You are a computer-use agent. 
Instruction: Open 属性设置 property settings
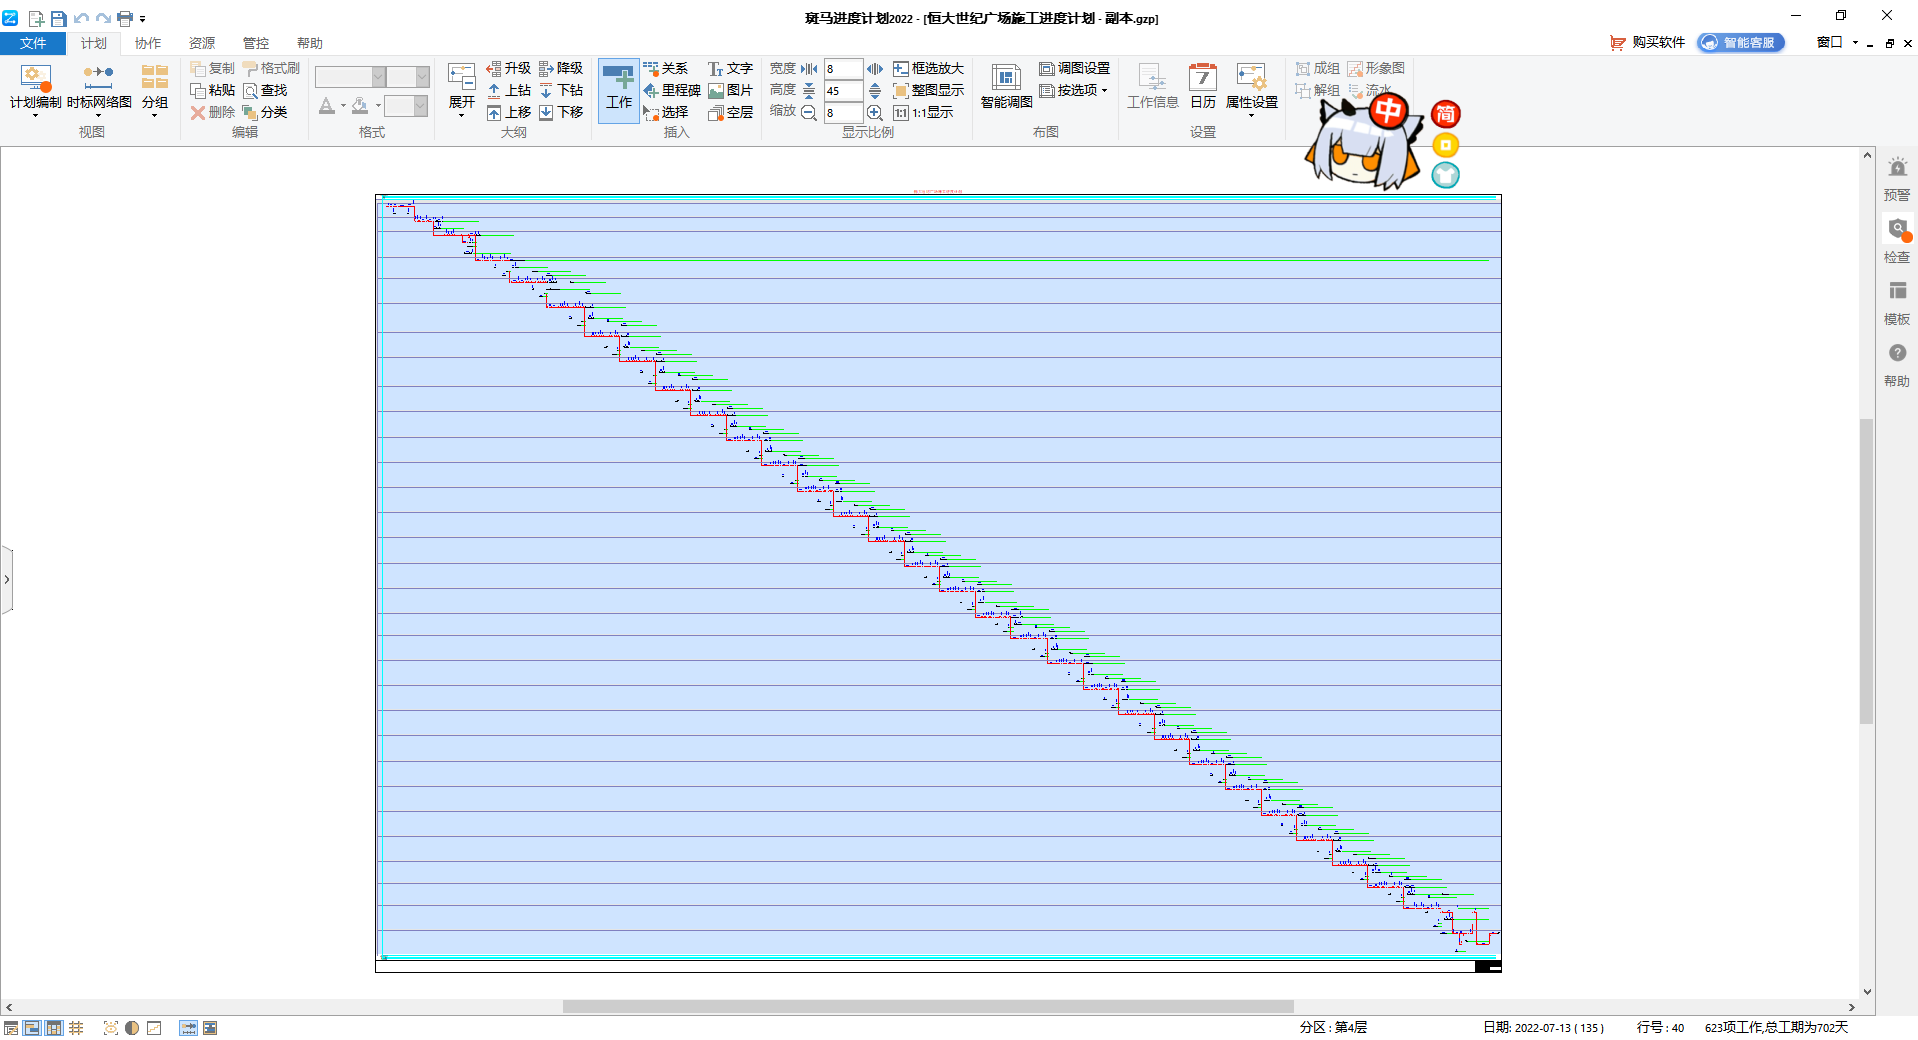pyautogui.click(x=1251, y=89)
